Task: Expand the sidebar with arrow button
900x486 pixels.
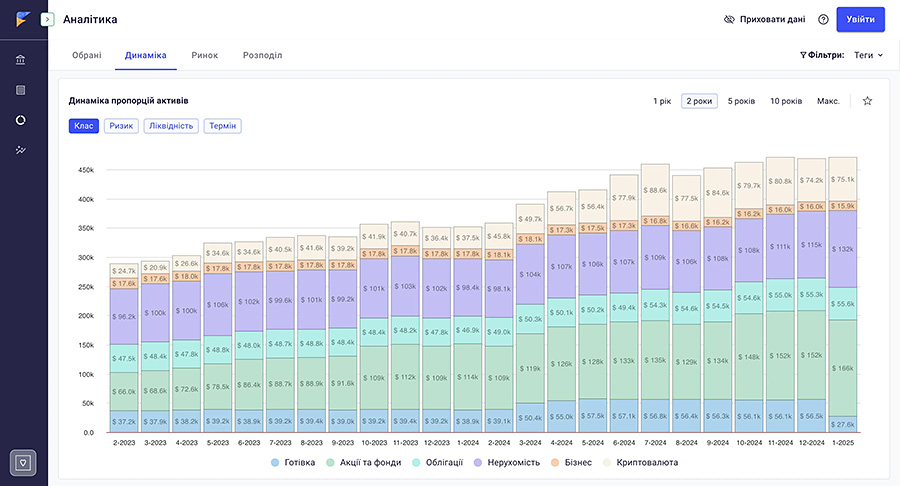Action: [x=48, y=20]
